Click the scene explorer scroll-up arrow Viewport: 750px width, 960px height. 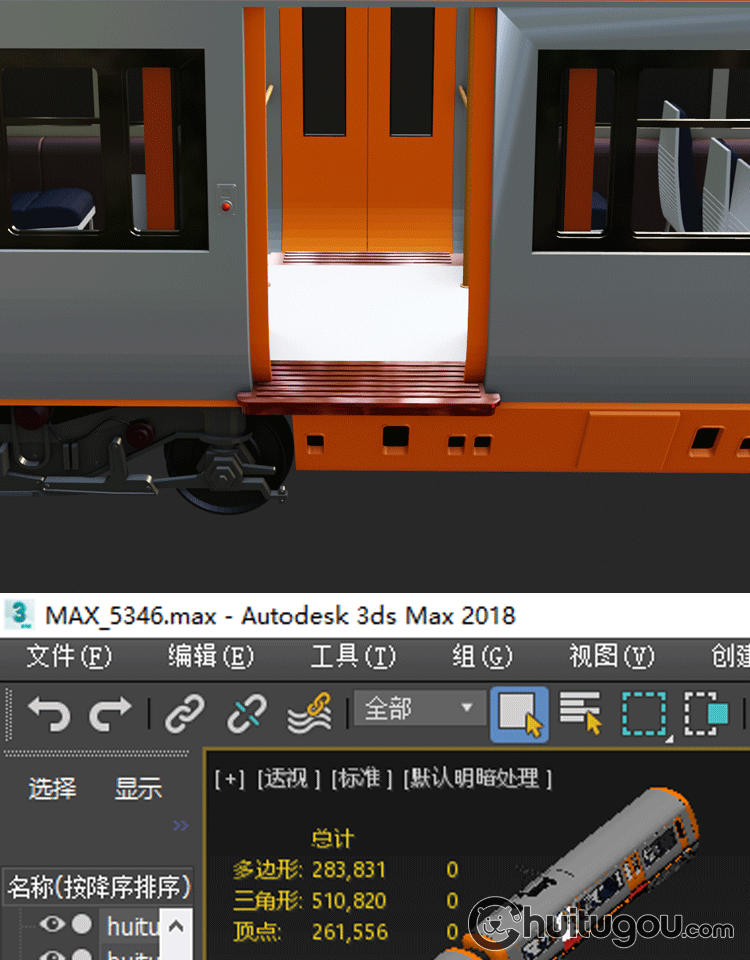pos(176,926)
